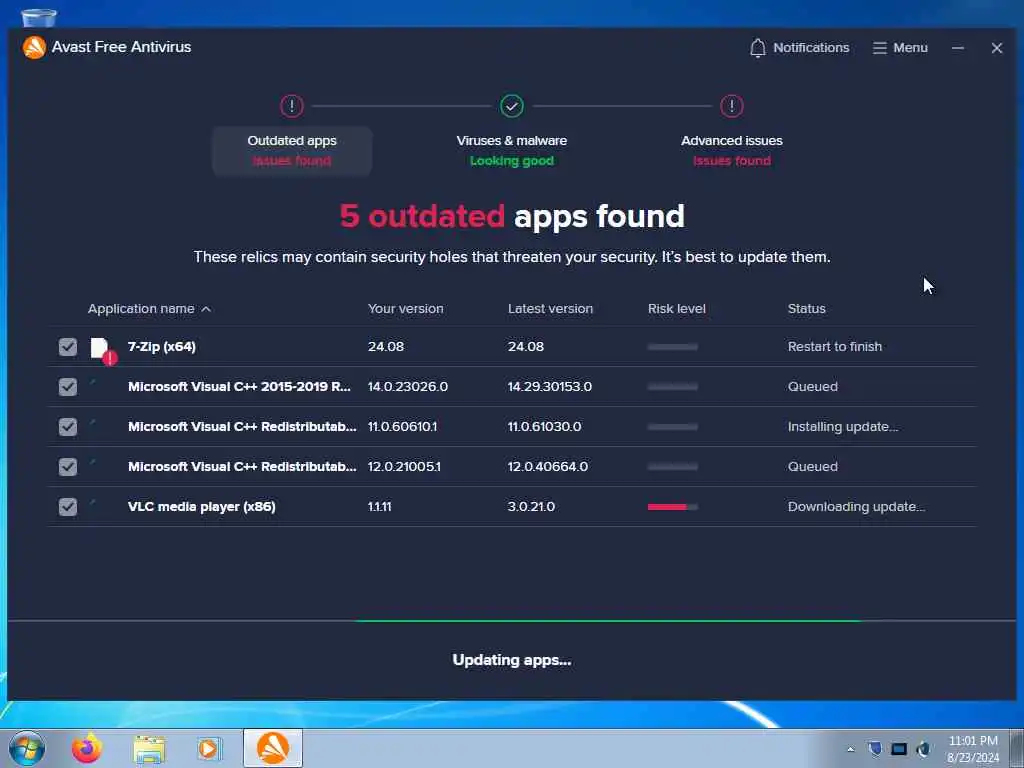The height and width of the screenshot is (768, 1024).
Task: Click the Updating apps... label
Action: pyautogui.click(x=511, y=660)
